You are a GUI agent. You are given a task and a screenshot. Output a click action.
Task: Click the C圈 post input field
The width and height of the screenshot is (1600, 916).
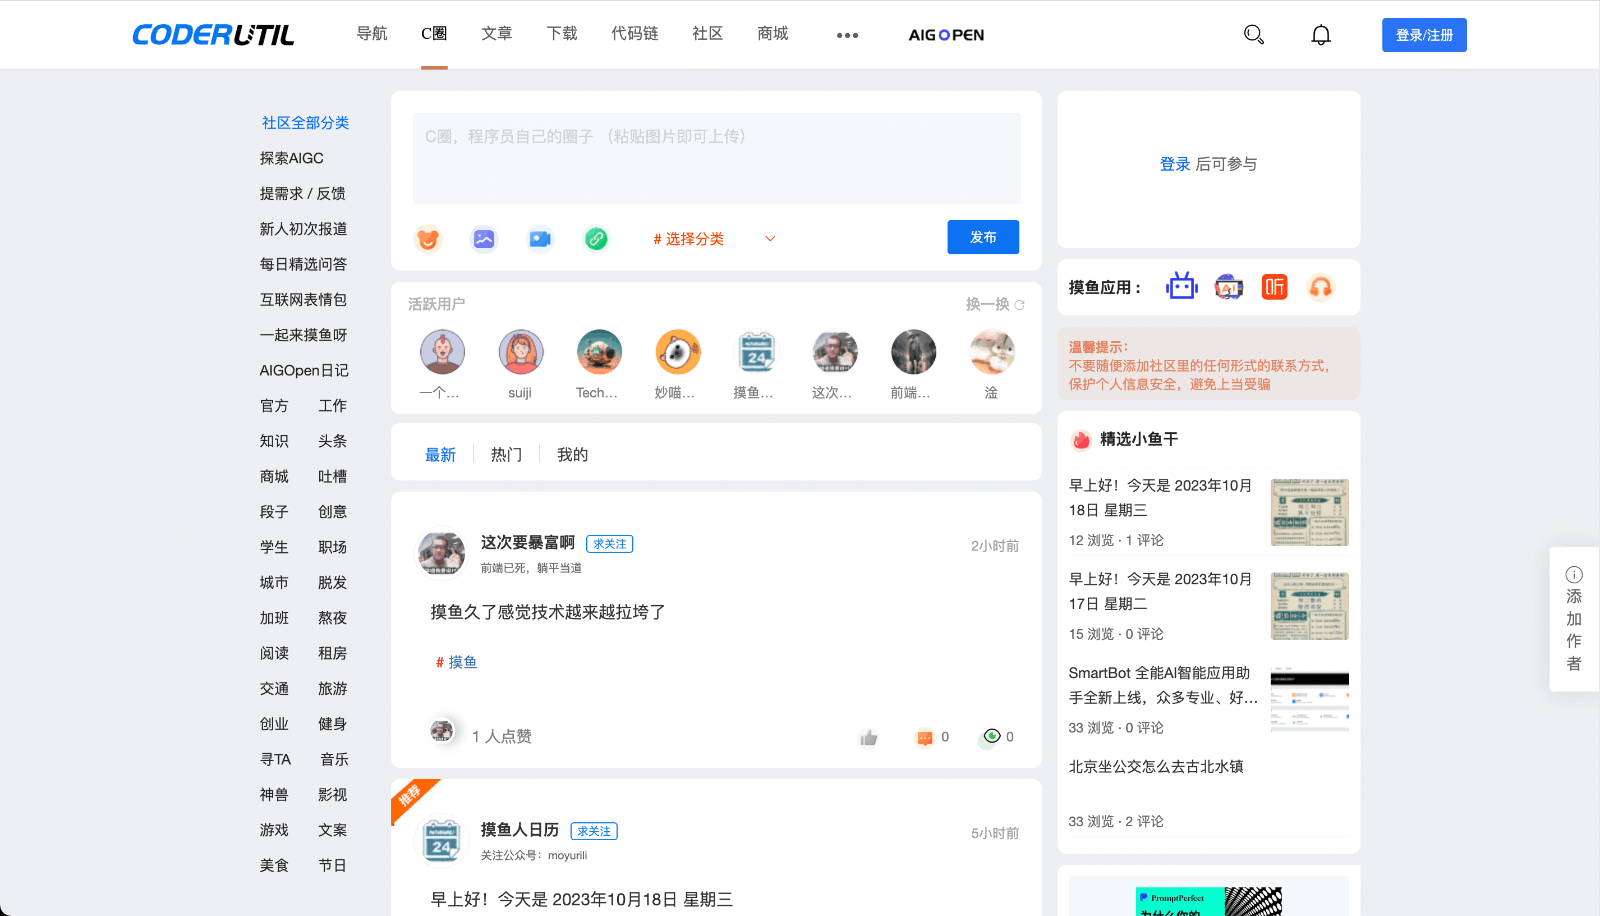coord(716,158)
